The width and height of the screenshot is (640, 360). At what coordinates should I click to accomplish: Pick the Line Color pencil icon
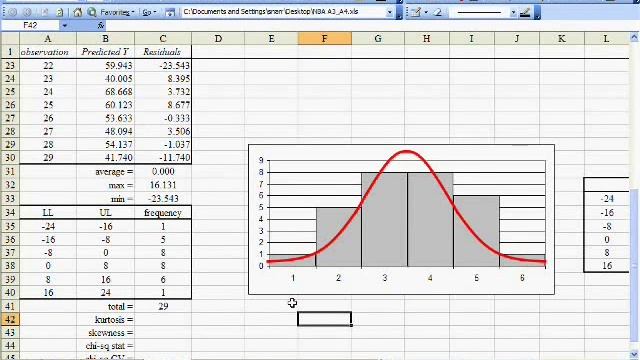click(x=525, y=12)
